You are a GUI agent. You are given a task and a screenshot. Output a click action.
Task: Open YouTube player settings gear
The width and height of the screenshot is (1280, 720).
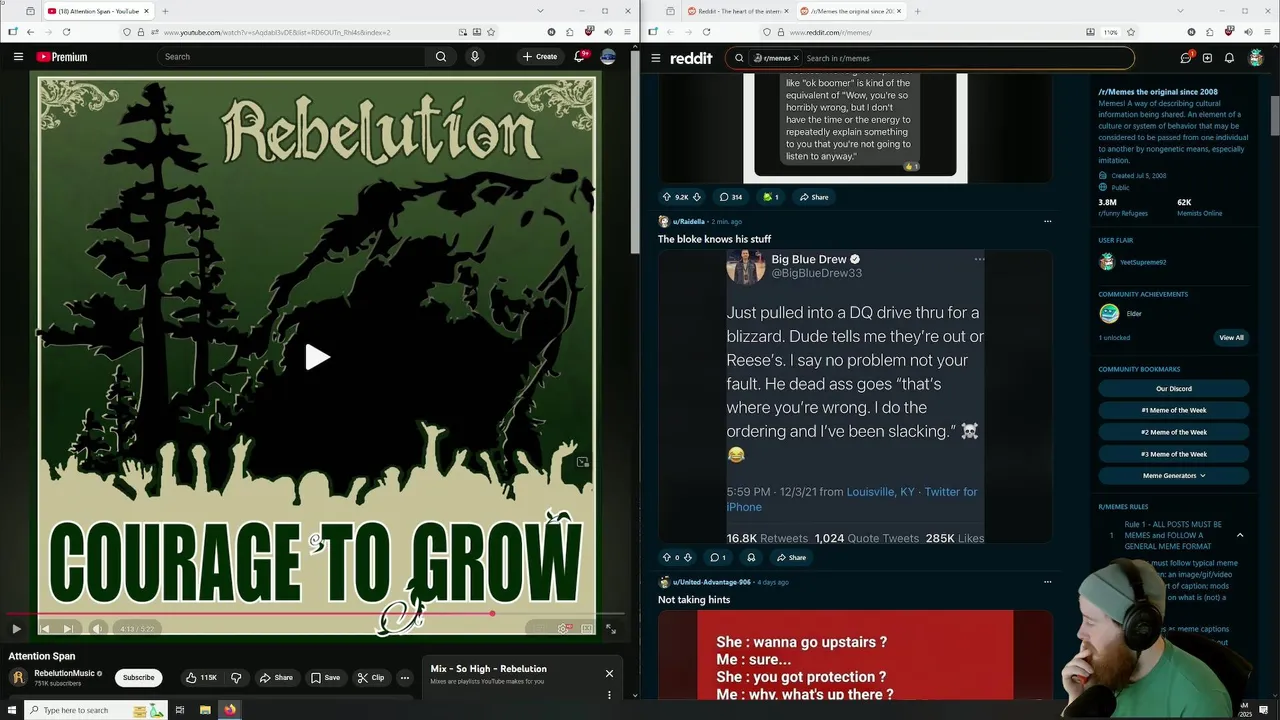563,629
